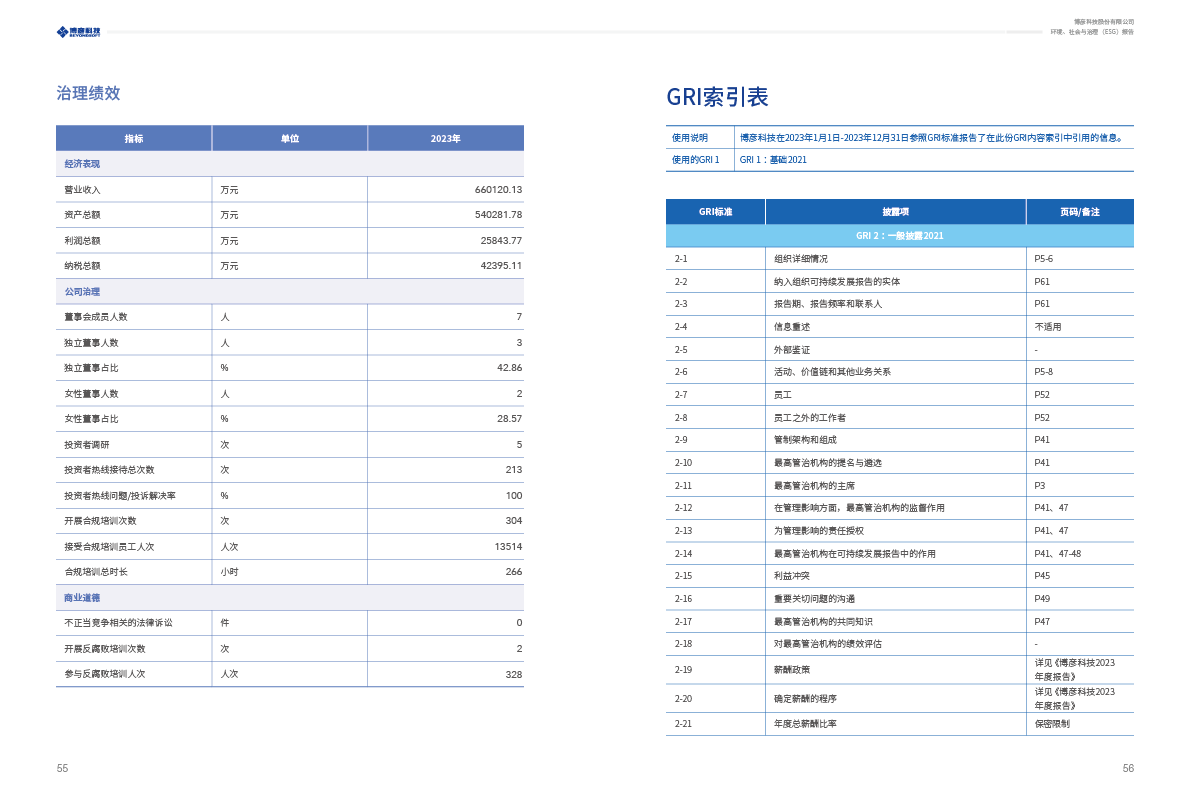Click the left page number at bottom
This screenshot has width=1191, height=808.
(62, 768)
